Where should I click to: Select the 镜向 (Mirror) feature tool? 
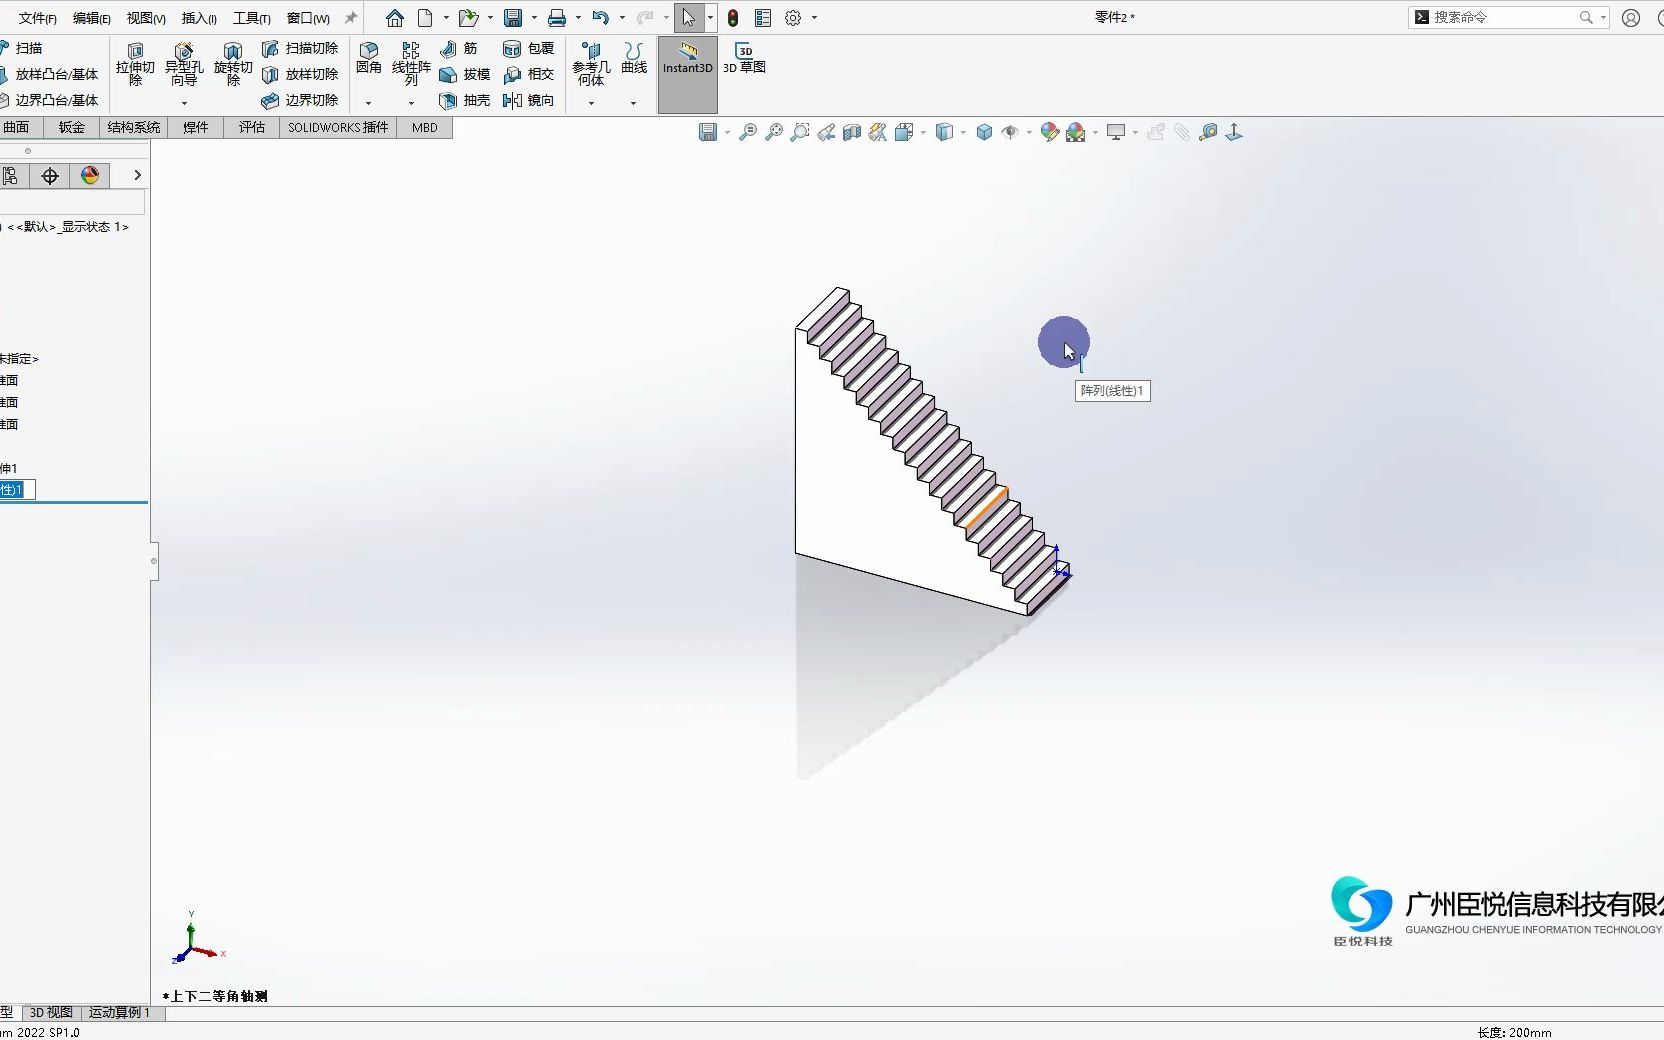pyautogui.click(x=529, y=101)
